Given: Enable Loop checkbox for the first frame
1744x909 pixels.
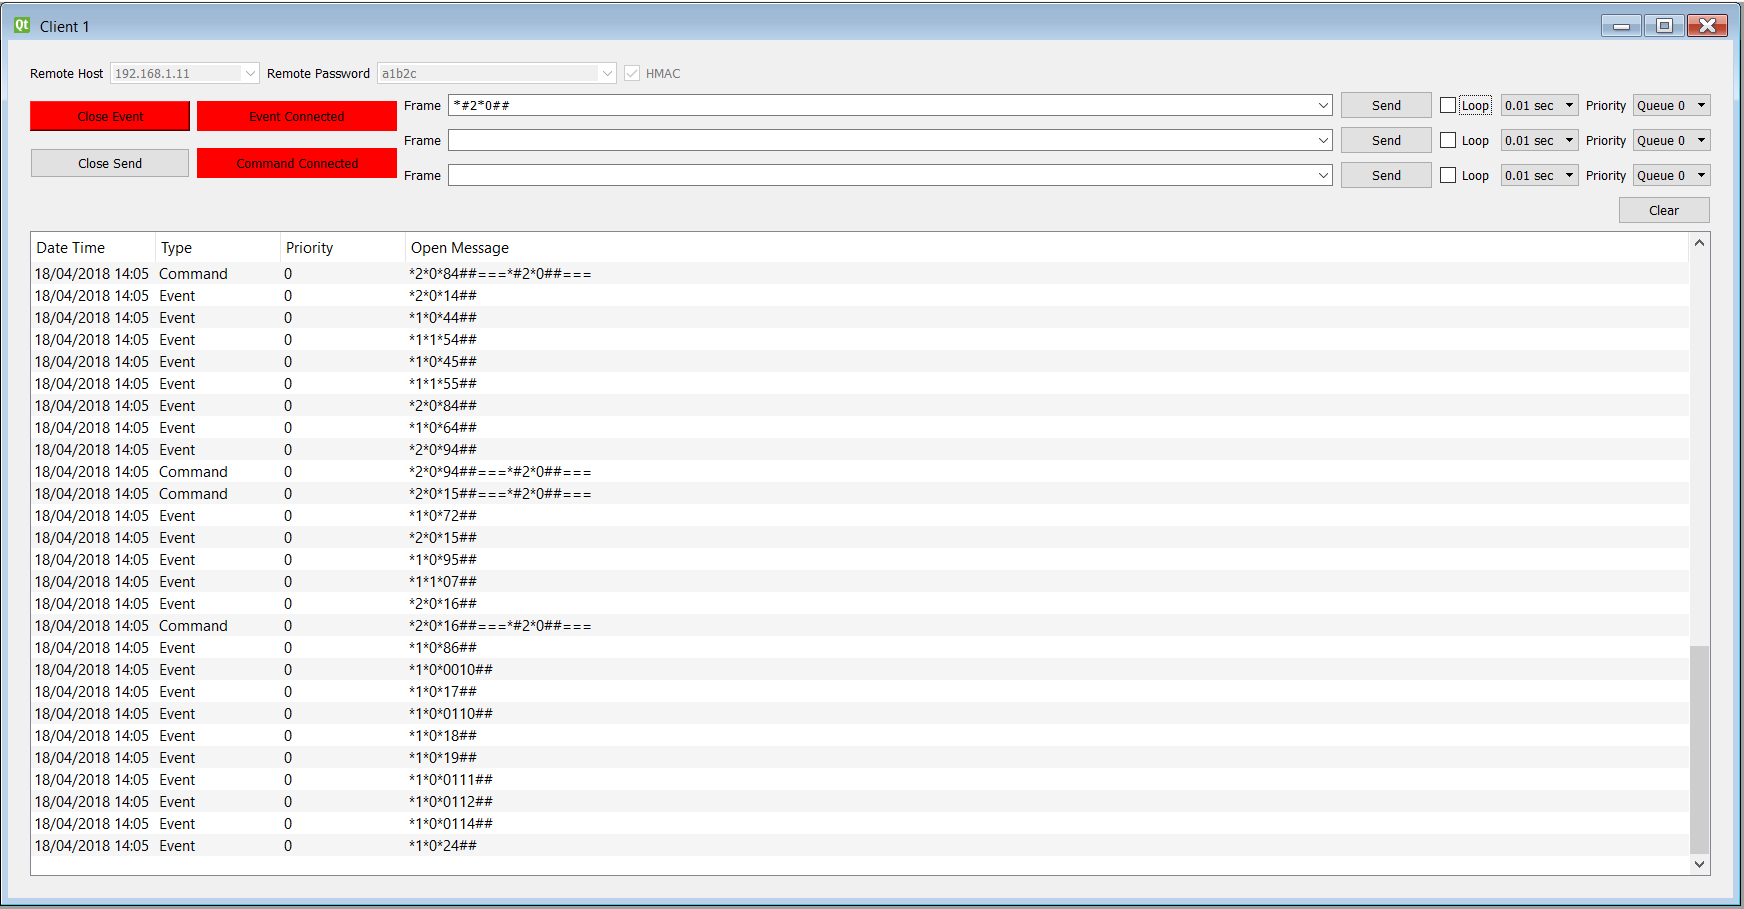Looking at the screenshot, I should tap(1448, 105).
